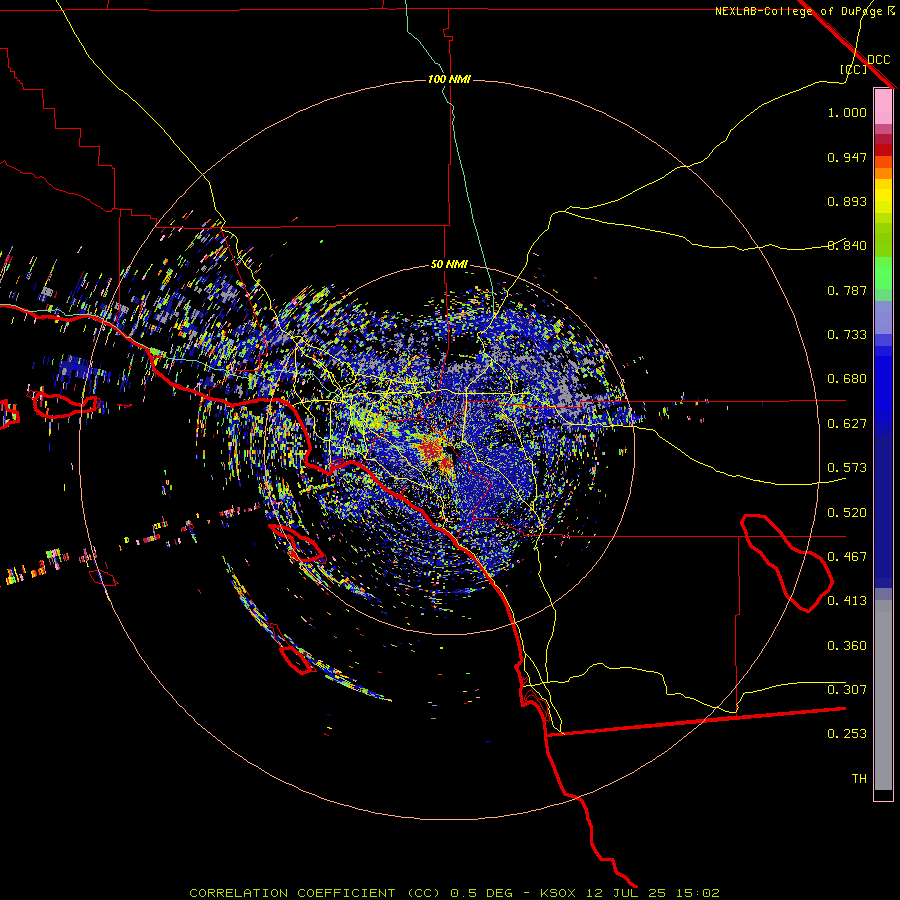Click the 0.840 legend value
900x900 pixels.
pos(847,246)
